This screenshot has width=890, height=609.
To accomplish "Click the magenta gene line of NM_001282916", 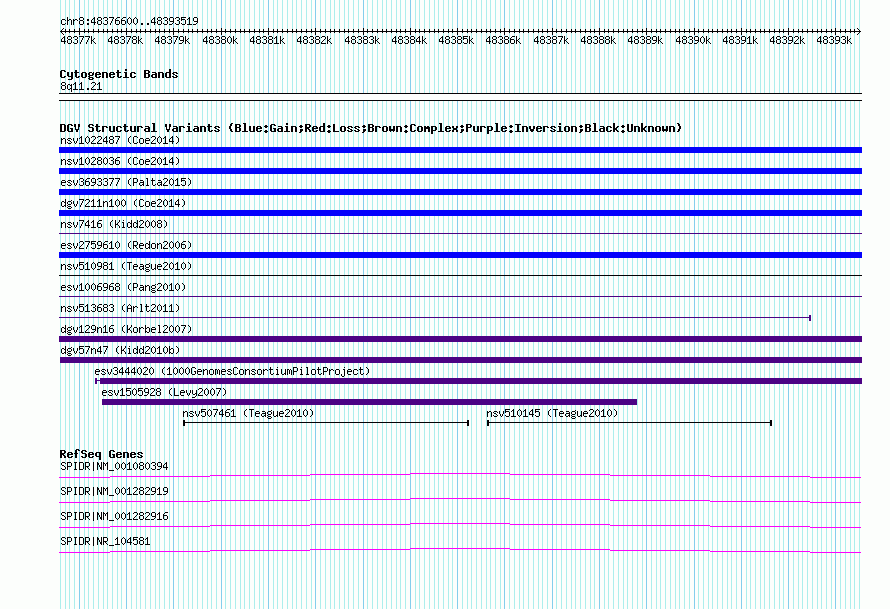I will (460, 525).
